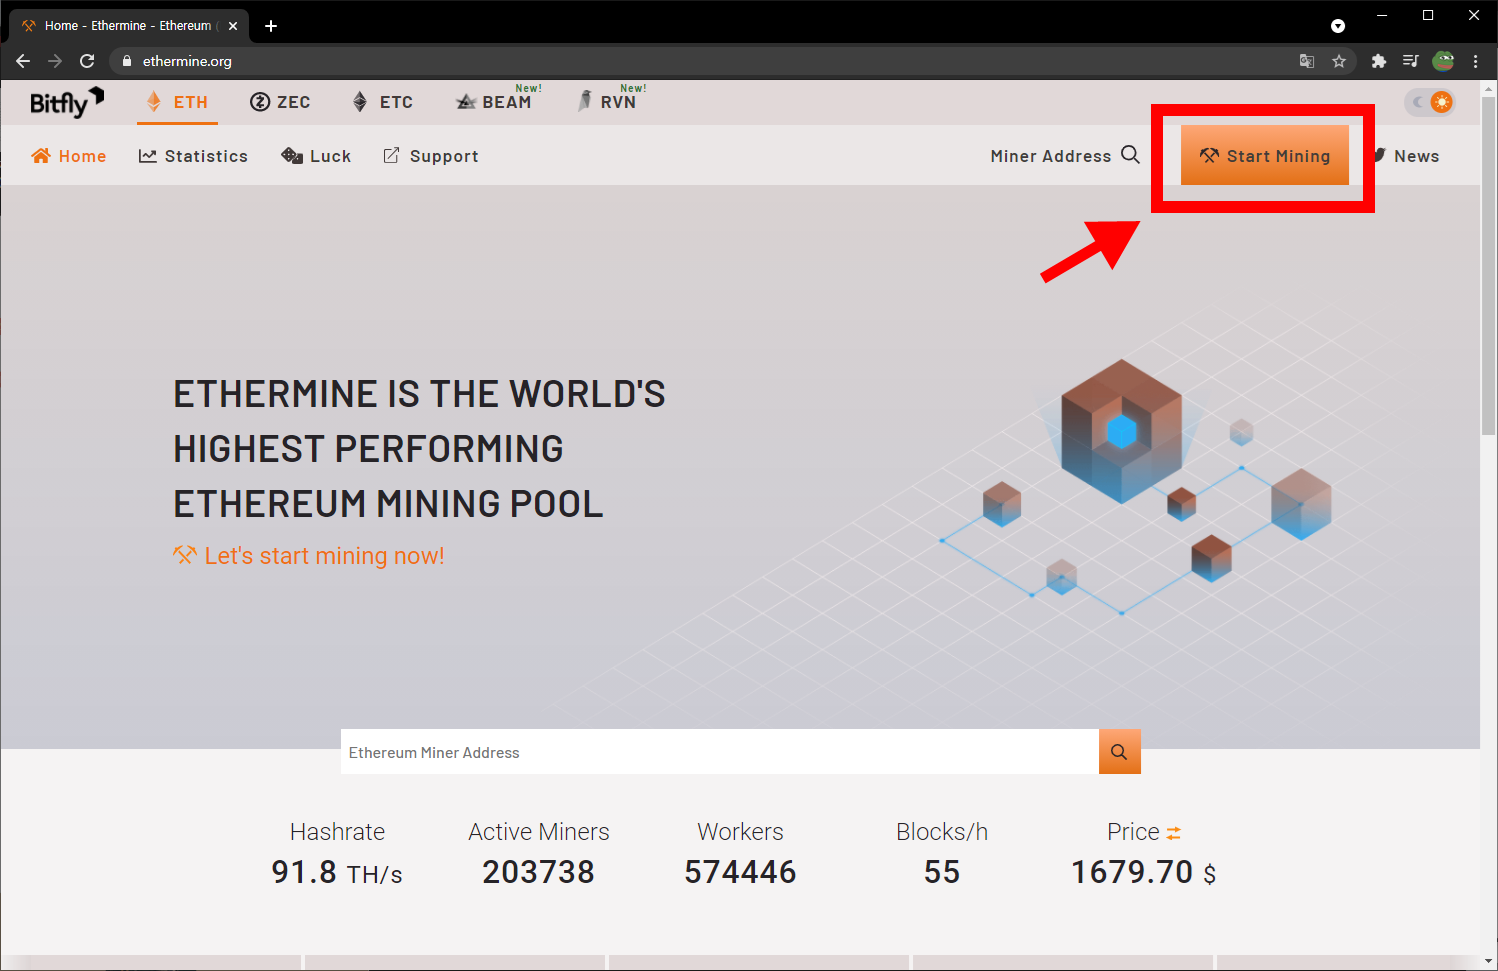Click the large cube illustration
Image resolution: width=1498 pixels, height=971 pixels.
pyautogui.click(x=1121, y=430)
